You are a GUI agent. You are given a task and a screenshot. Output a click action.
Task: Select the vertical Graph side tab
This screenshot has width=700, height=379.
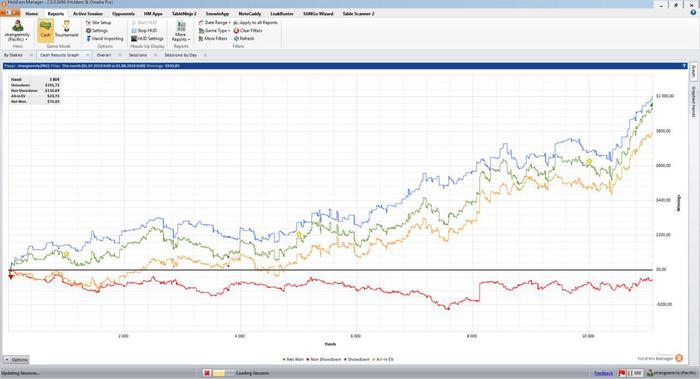[x=694, y=71]
